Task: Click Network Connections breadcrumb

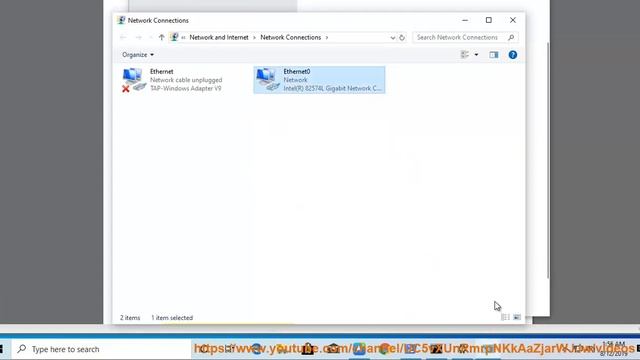Action: [x=291, y=38]
